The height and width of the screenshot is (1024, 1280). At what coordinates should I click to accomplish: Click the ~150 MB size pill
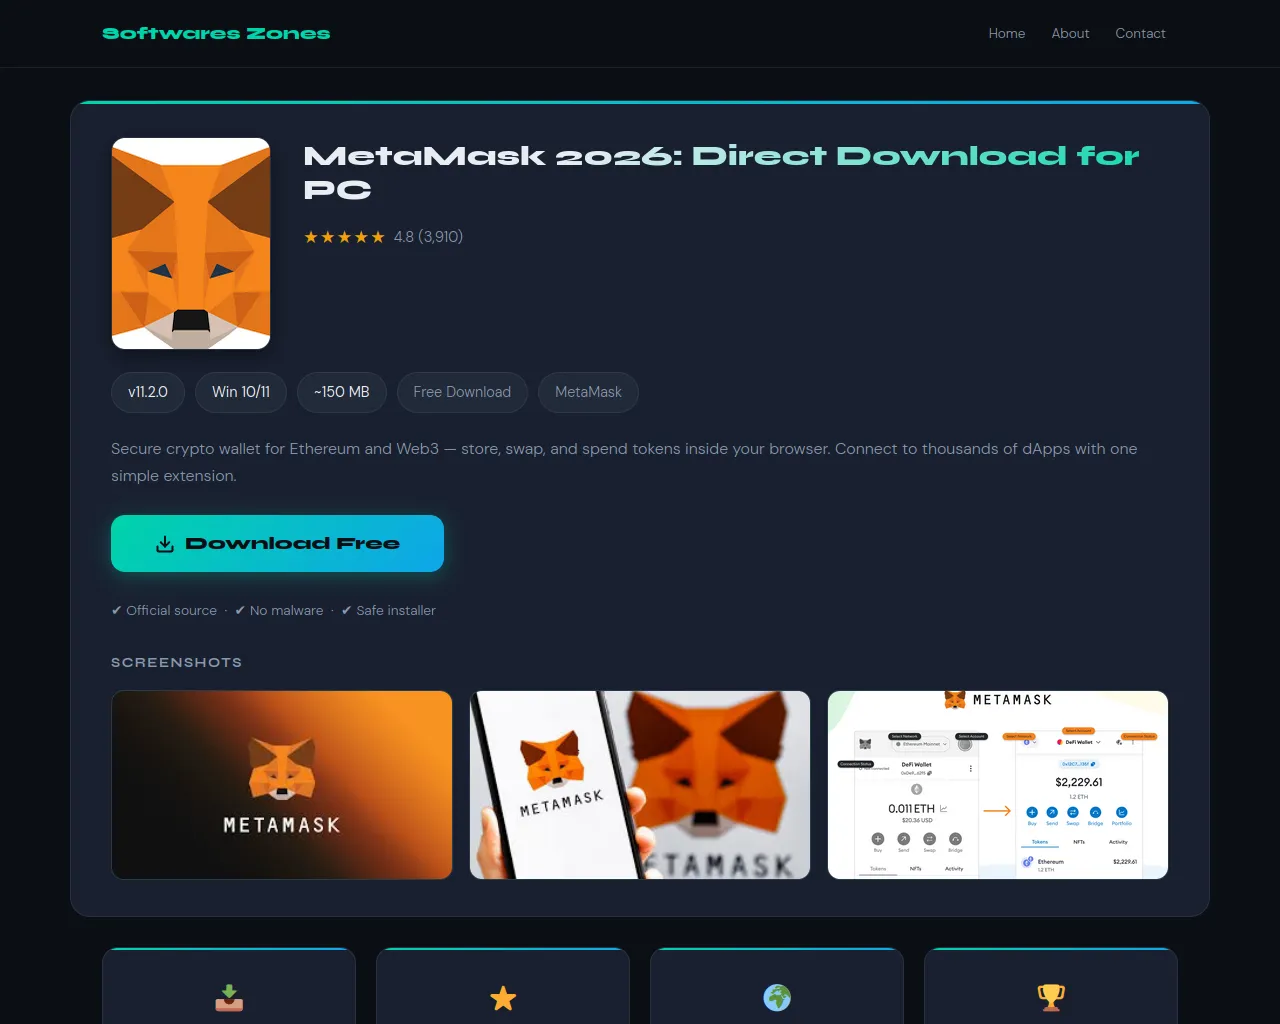point(342,392)
